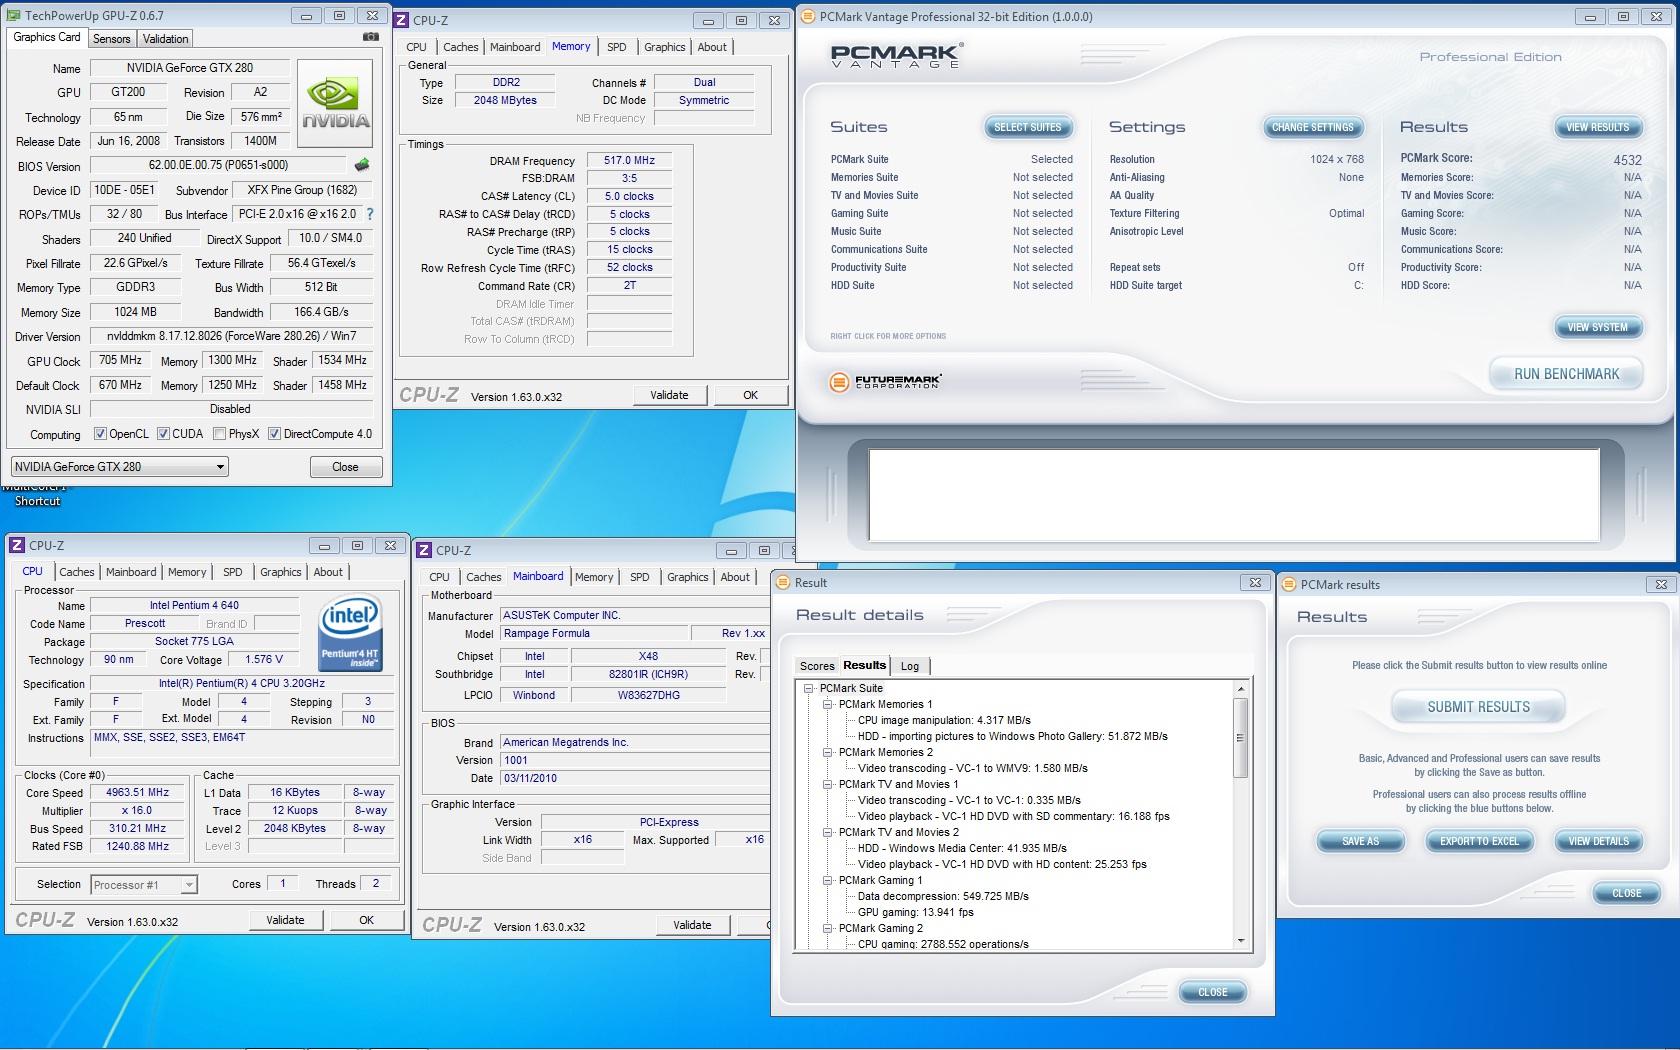Image resolution: width=1680 pixels, height=1050 pixels.
Task: Switch to the Validation tab in GPU-Z
Action: point(166,38)
